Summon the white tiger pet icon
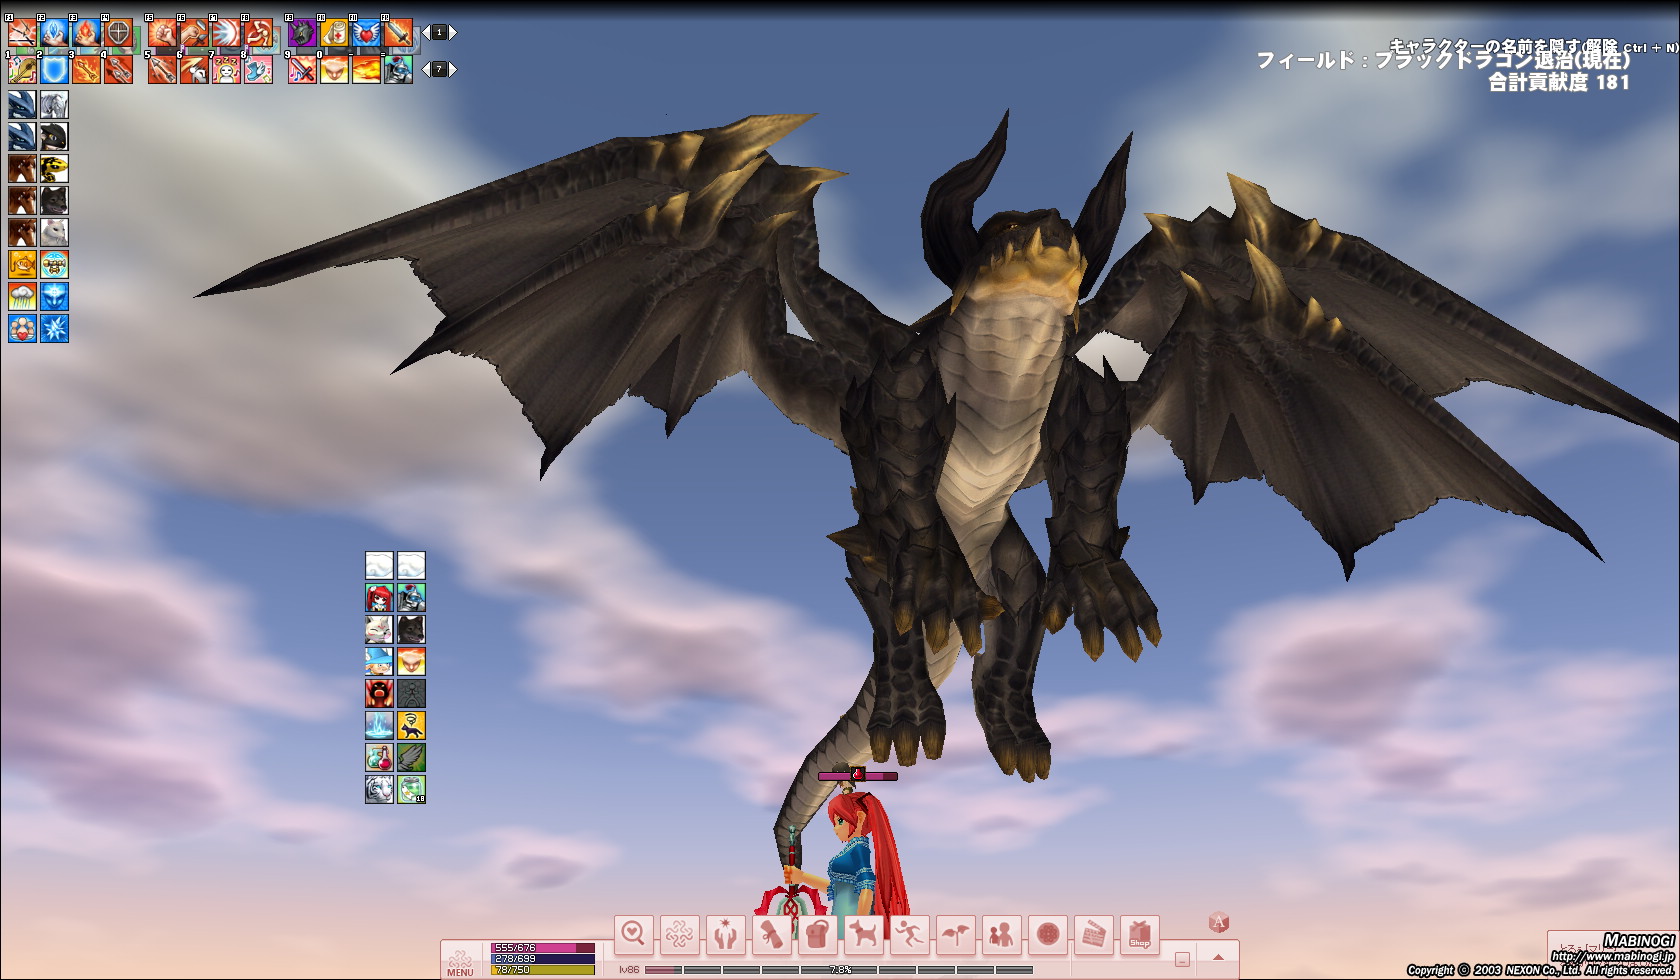 (379, 789)
